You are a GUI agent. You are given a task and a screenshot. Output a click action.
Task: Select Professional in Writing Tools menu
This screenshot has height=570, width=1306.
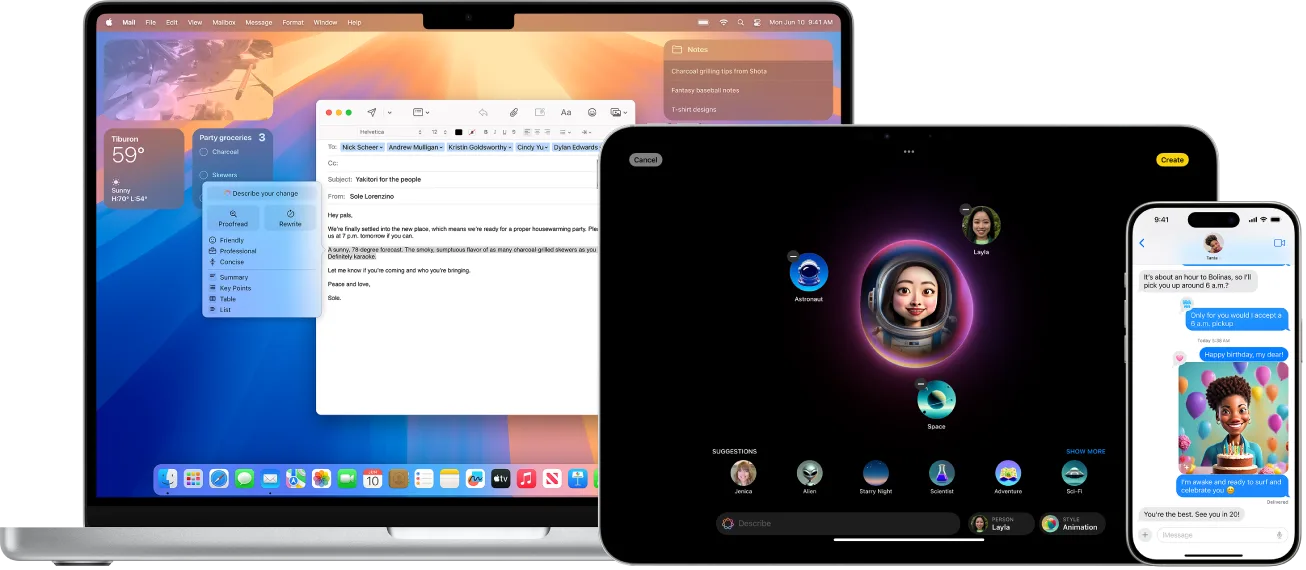[x=237, y=251]
